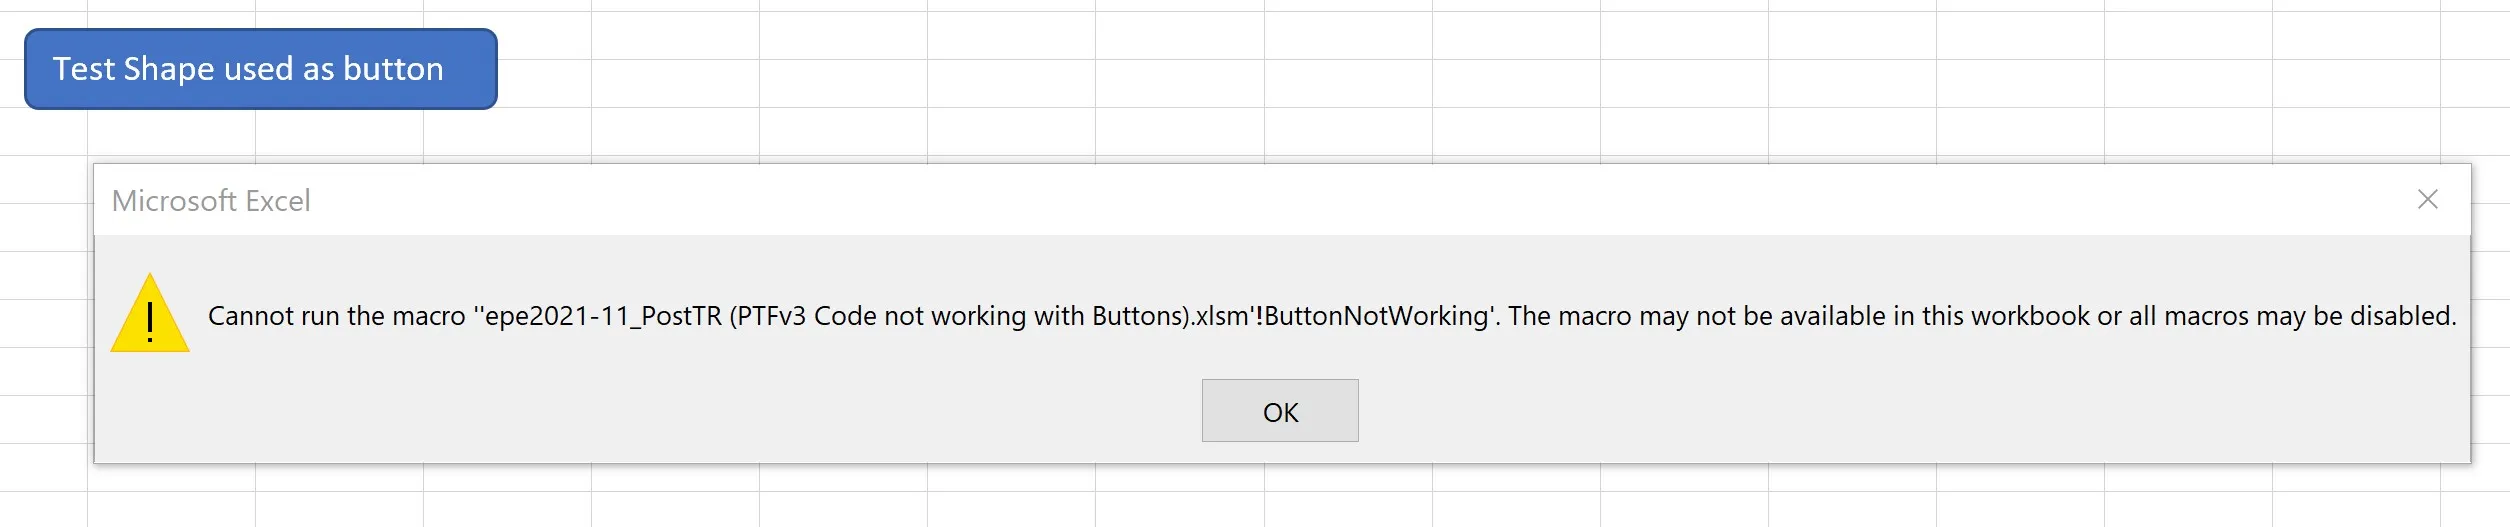Close the Microsoft Excel error dialog

pos(2427,200)
